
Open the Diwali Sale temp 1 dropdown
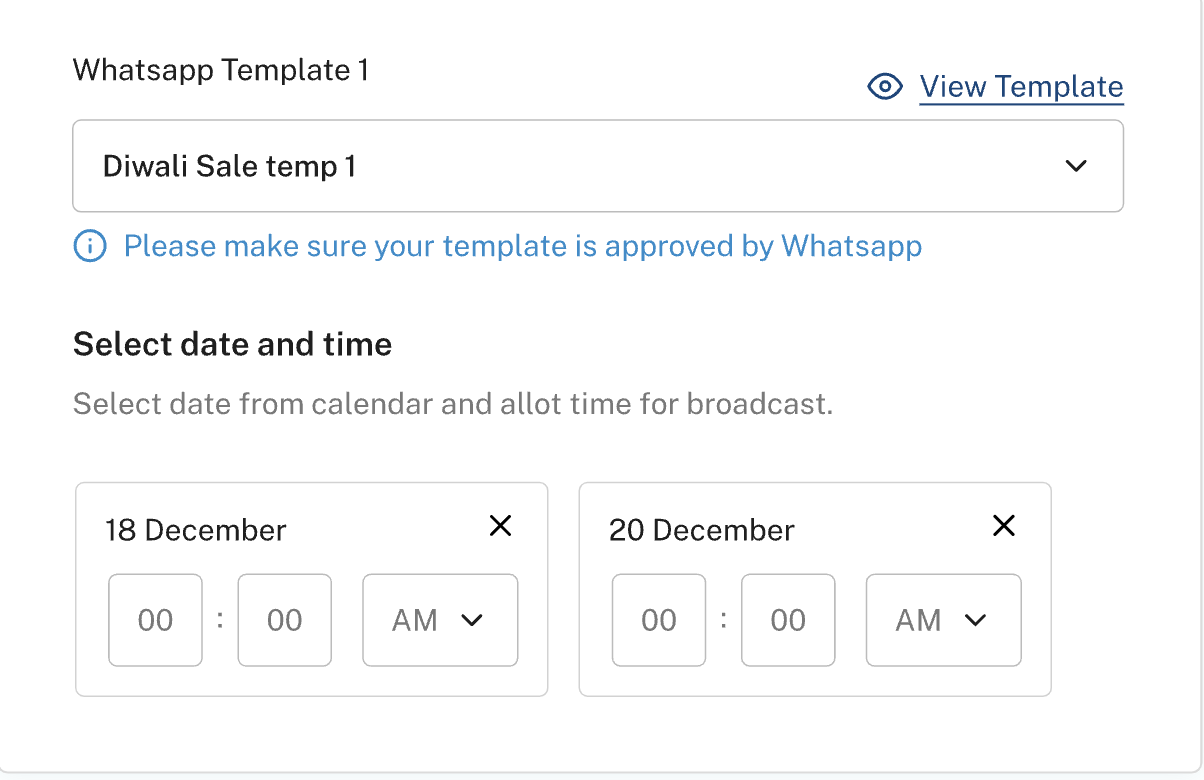pos(598,166)
